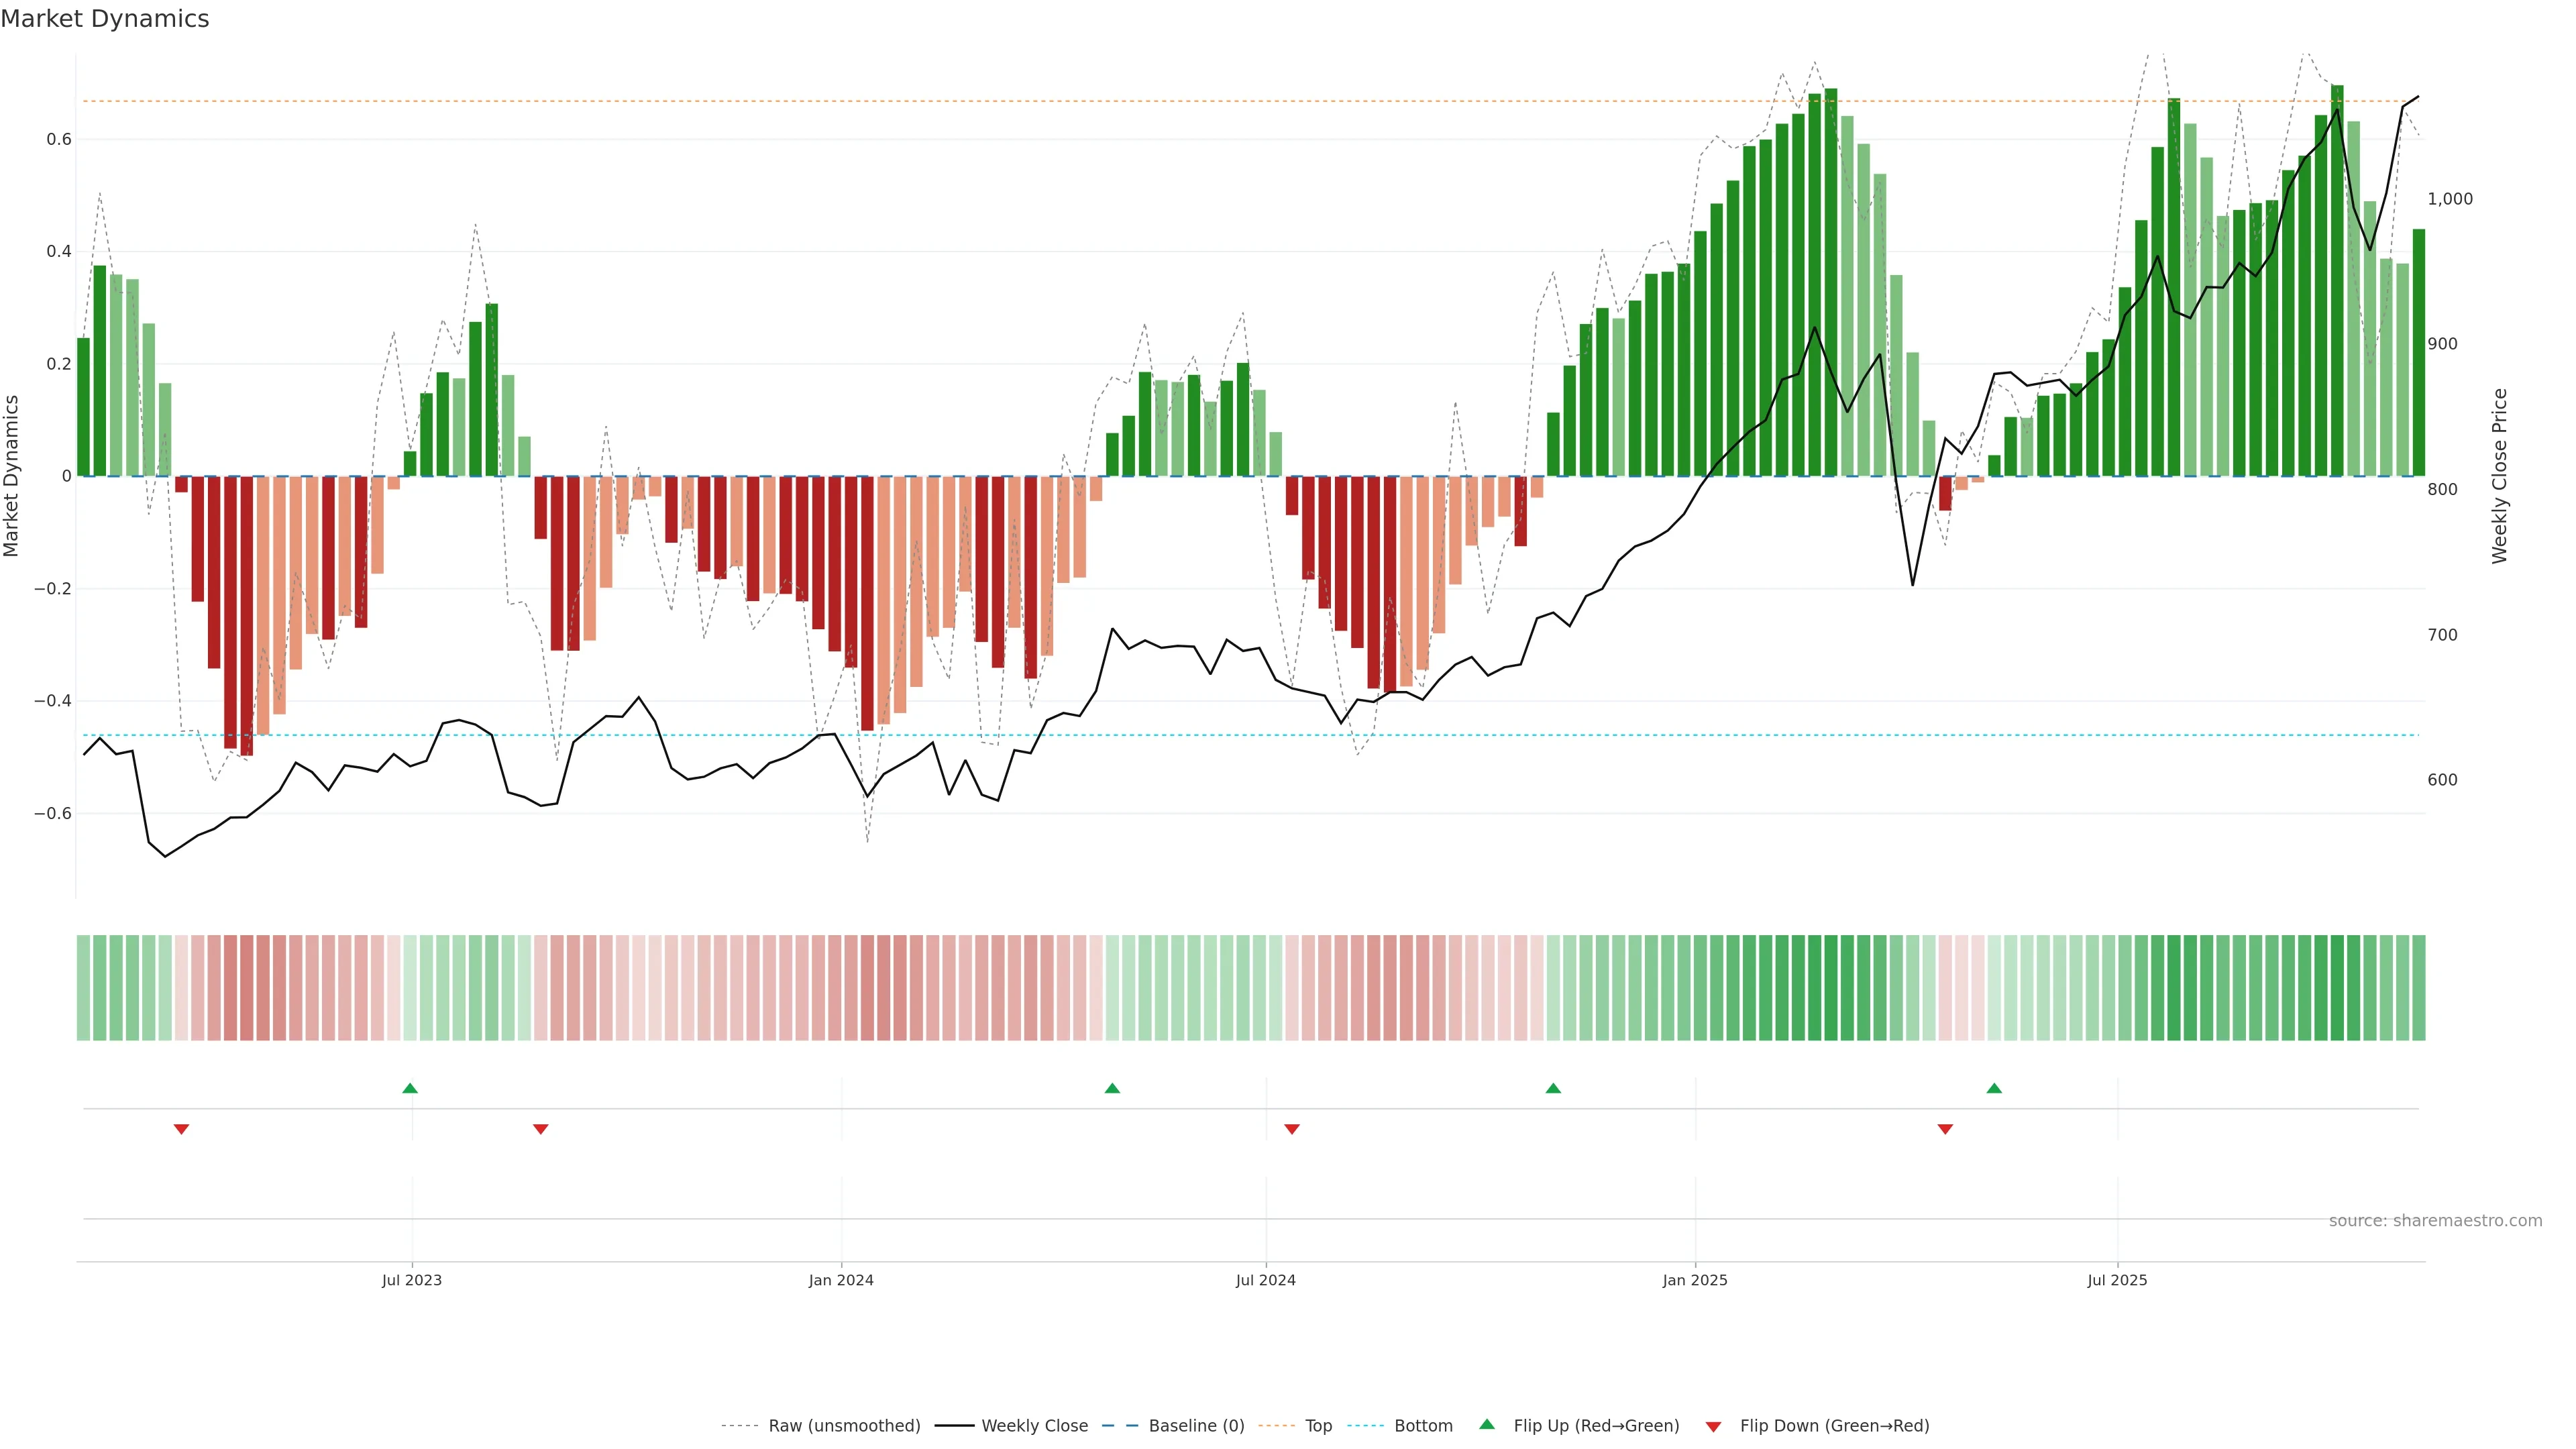
Task: Click the 1,000 weekly close price axis label
Action: (2450, 199)
